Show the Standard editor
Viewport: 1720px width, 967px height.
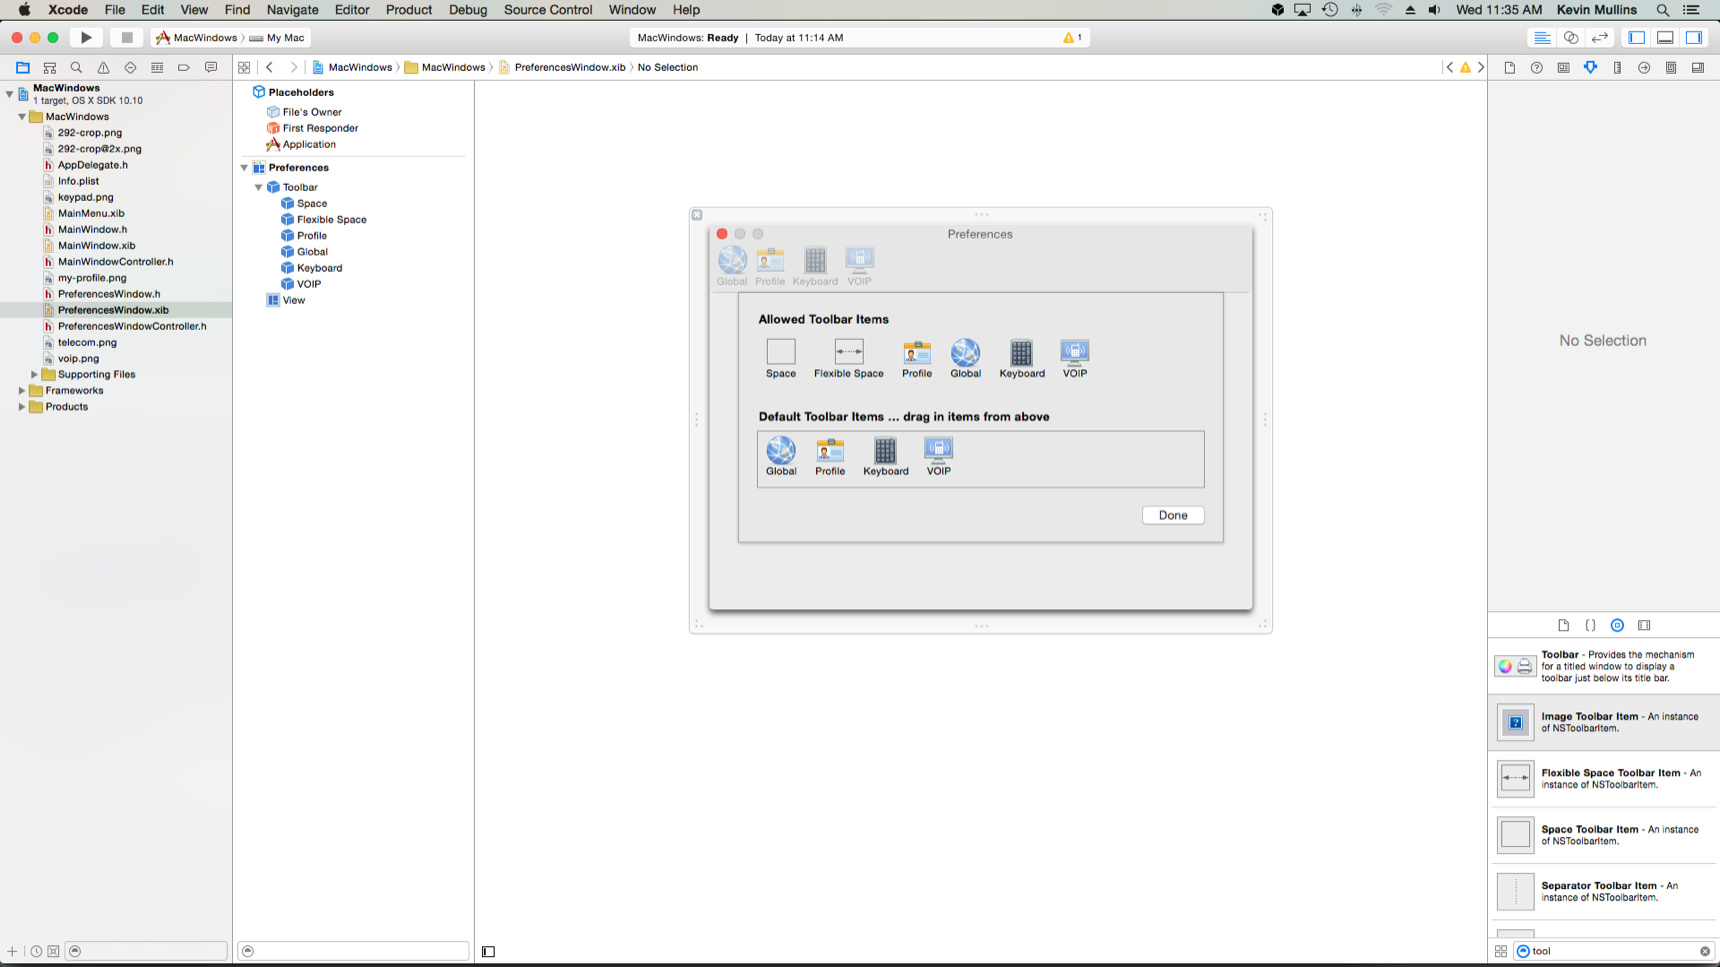1542,38
